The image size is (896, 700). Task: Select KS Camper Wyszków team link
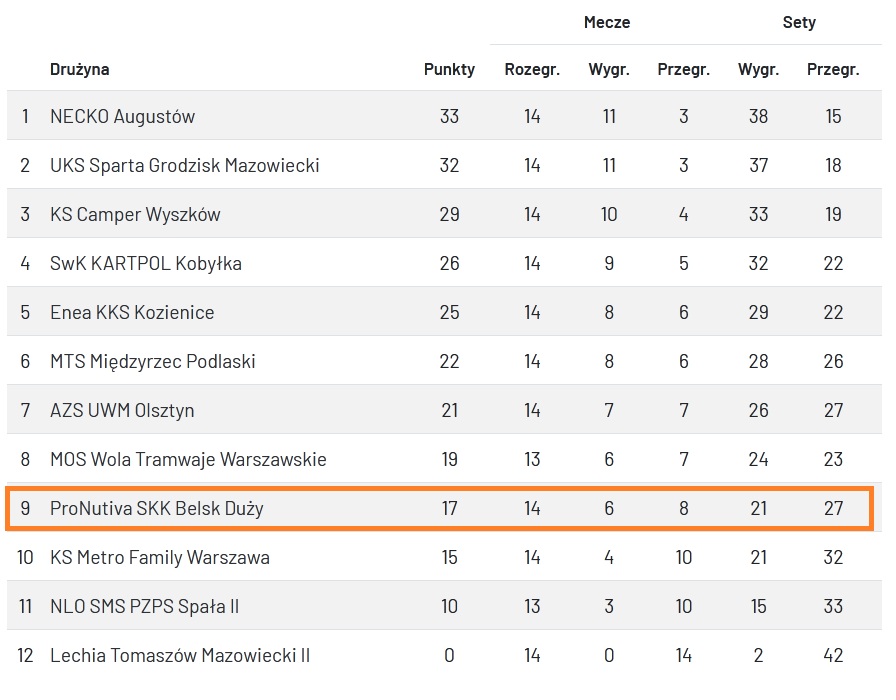[135, 214]
